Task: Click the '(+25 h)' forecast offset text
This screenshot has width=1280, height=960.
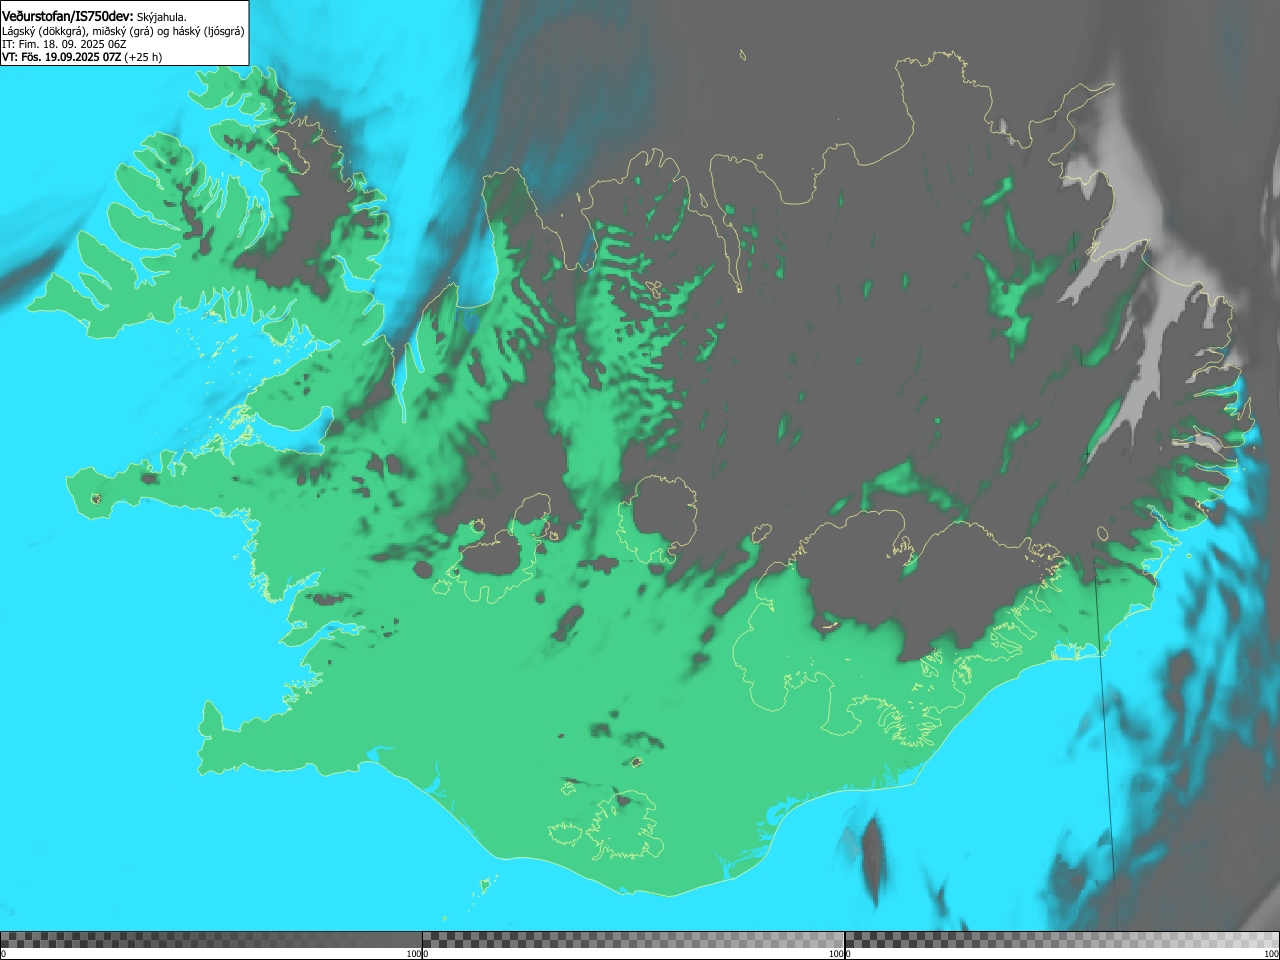Action: 143,57
